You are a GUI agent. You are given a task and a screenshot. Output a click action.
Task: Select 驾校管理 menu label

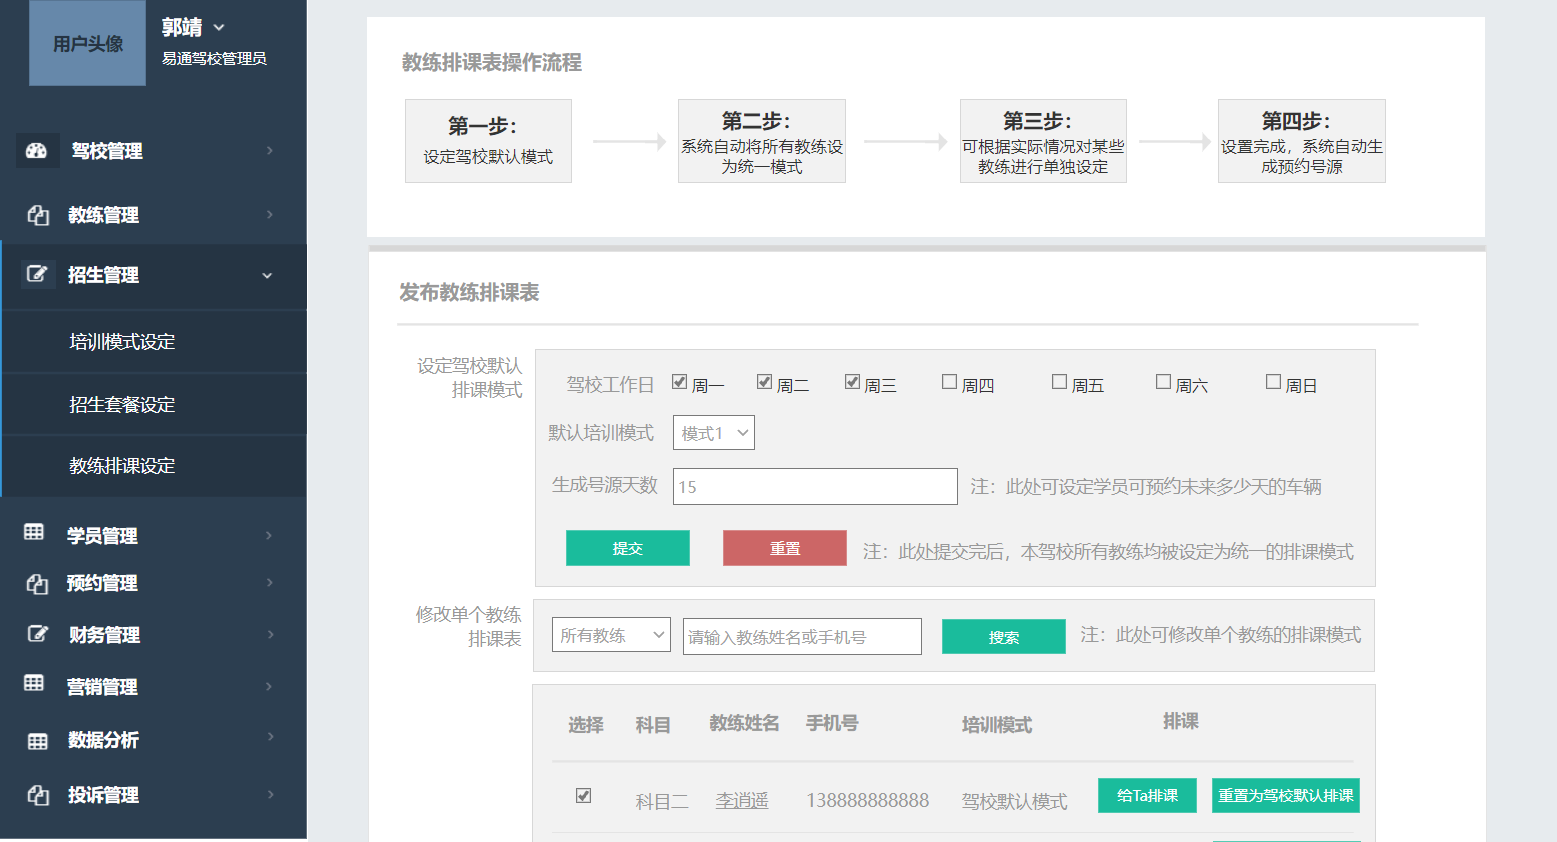point(107,151)
